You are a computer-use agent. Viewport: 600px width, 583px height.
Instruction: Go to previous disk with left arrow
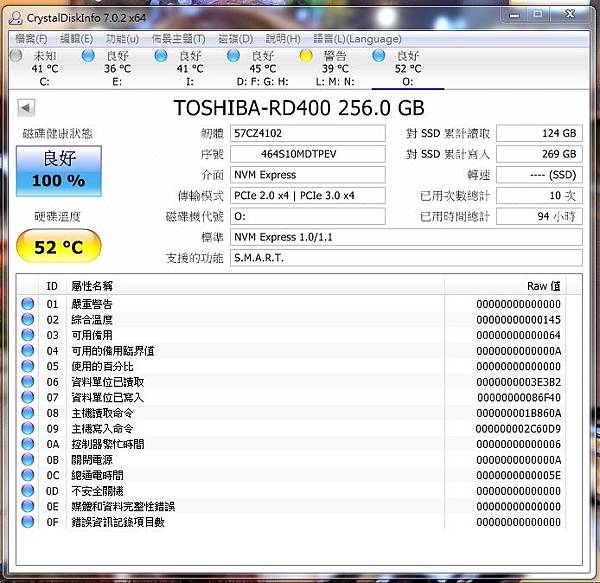tap(26, 108)
